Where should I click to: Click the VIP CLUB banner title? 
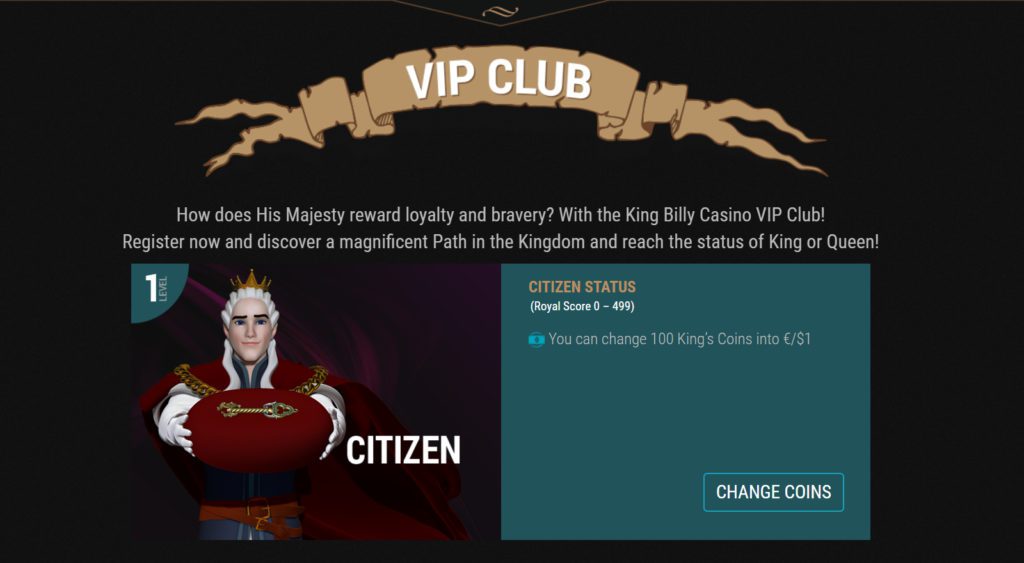(498, 81)
